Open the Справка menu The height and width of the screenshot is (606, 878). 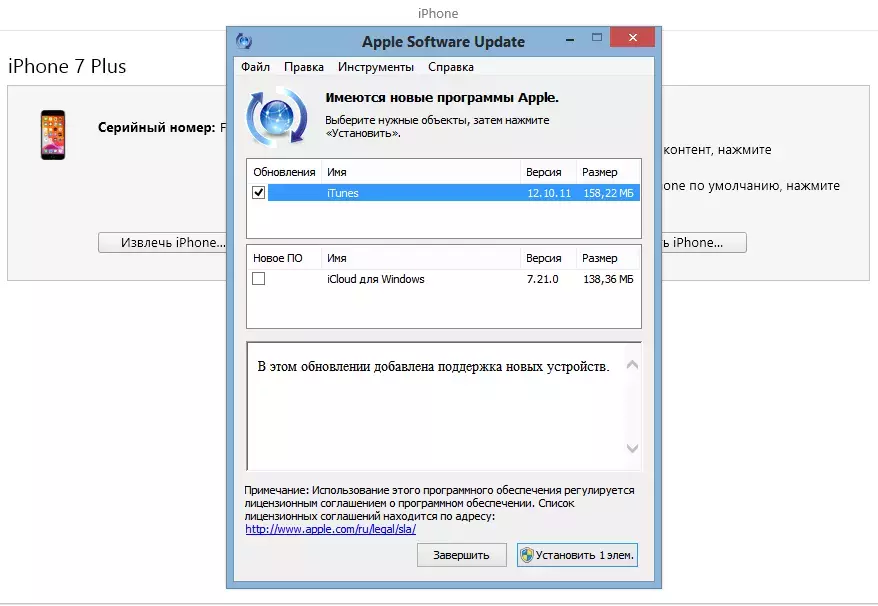pos(451,67)
